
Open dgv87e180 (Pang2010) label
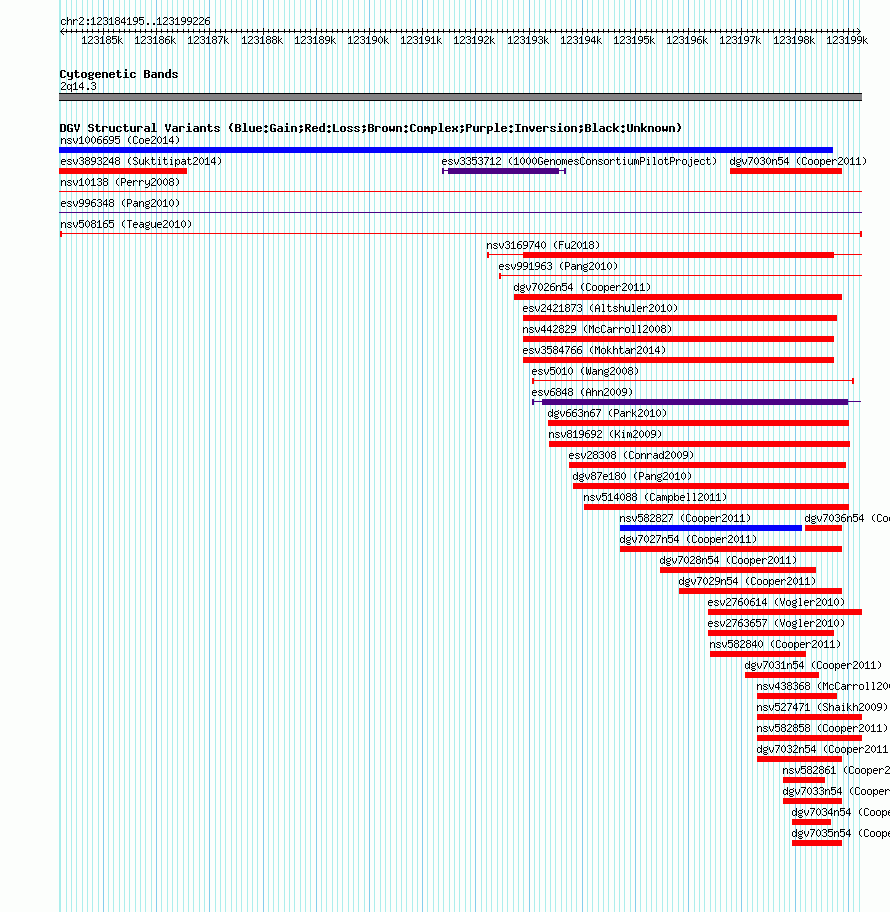pyautogui.click(x=632, y=475)
